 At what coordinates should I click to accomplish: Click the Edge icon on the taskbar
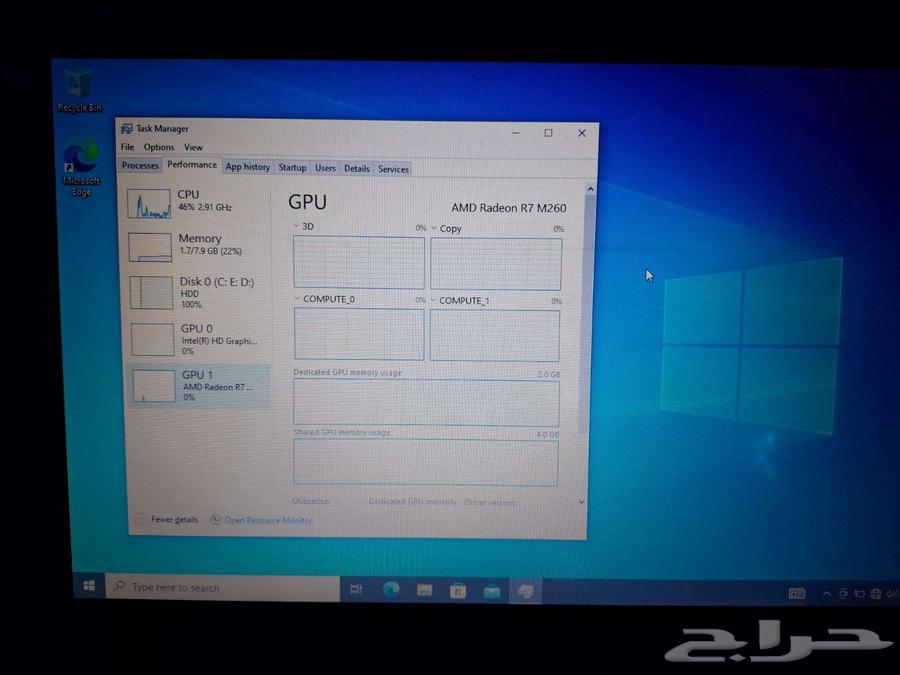click(x=390, y=589)
